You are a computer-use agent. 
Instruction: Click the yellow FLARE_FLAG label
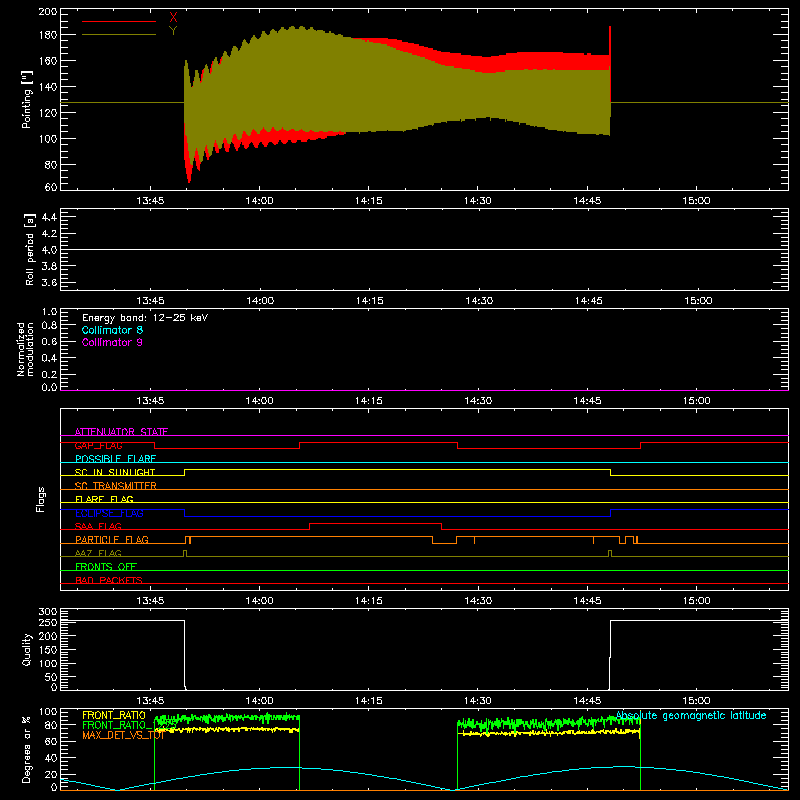(x=104, y=499)
